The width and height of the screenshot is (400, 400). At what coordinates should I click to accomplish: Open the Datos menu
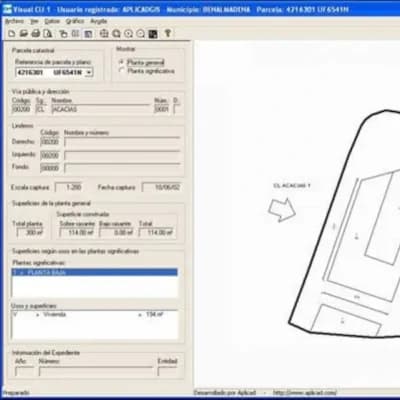pos(52,21)
